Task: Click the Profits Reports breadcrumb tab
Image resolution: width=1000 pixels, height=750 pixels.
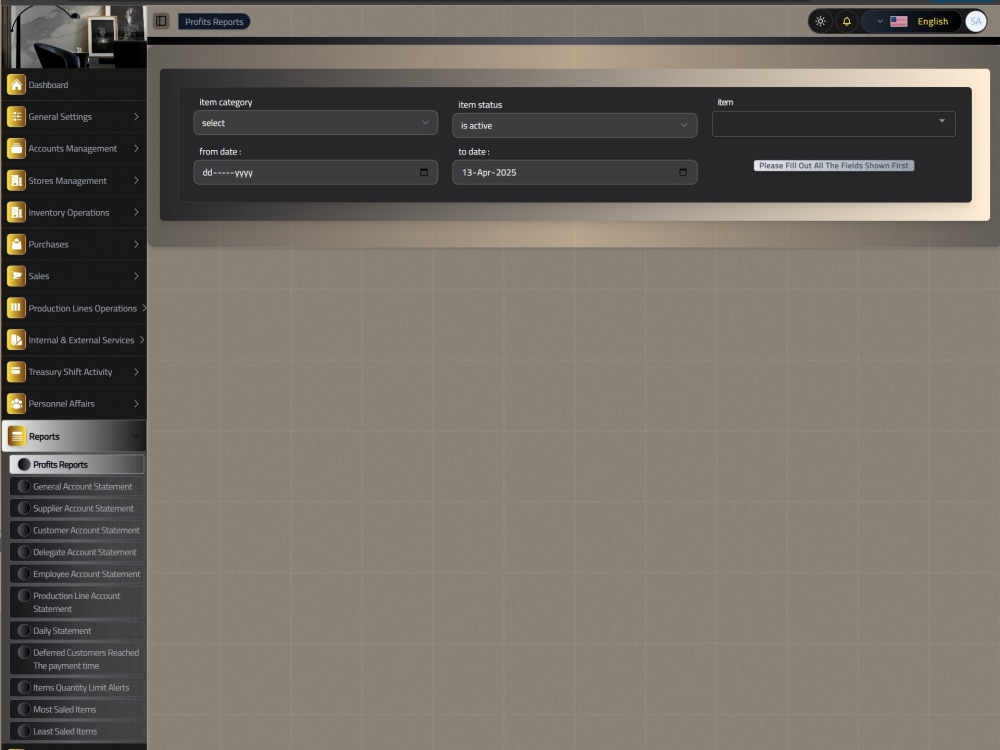Action: [x=214, y=22]
